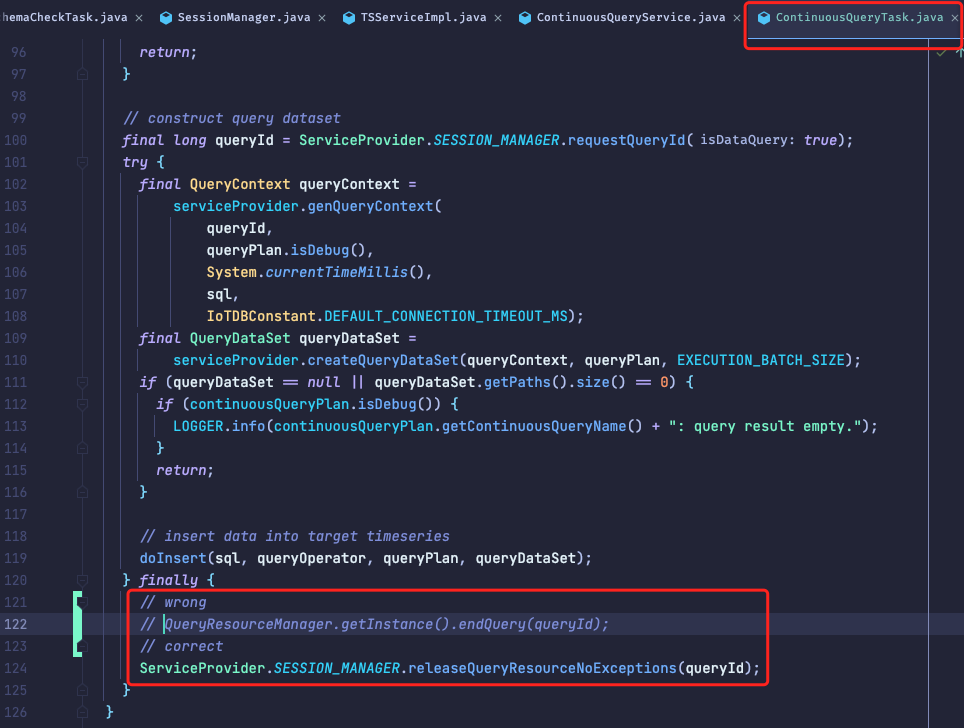Click the QueryDataSet type on line 109
This screenshot has width=964, height=728.
240,338
